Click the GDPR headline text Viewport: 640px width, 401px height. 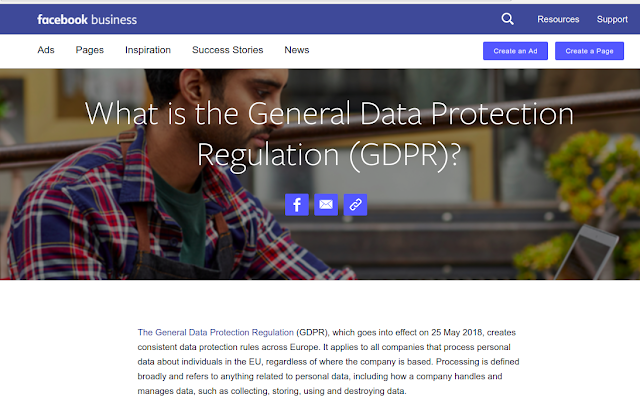tap(329, 135)
